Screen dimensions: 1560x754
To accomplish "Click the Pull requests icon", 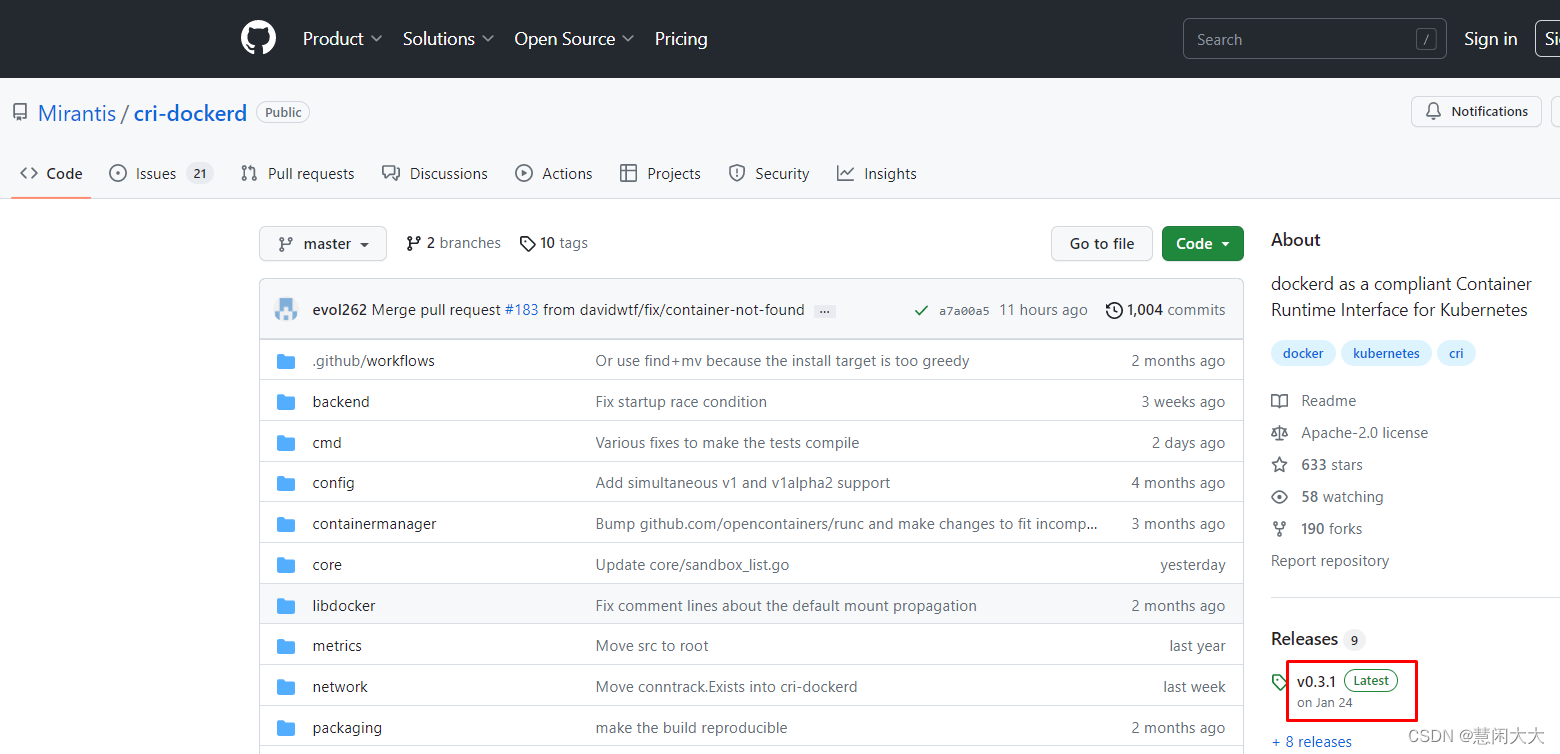I will [249, 173].
